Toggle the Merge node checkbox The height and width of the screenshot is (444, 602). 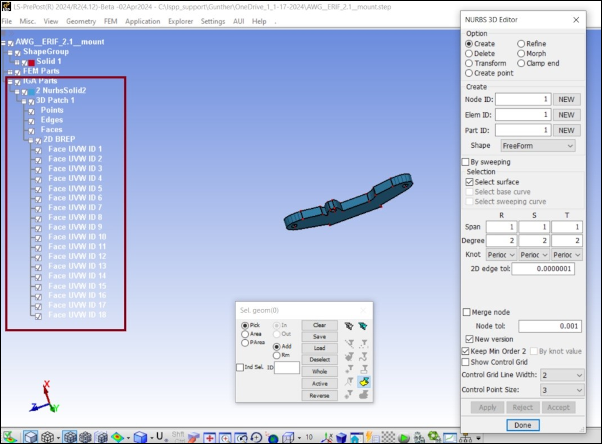tap(468, 312)
